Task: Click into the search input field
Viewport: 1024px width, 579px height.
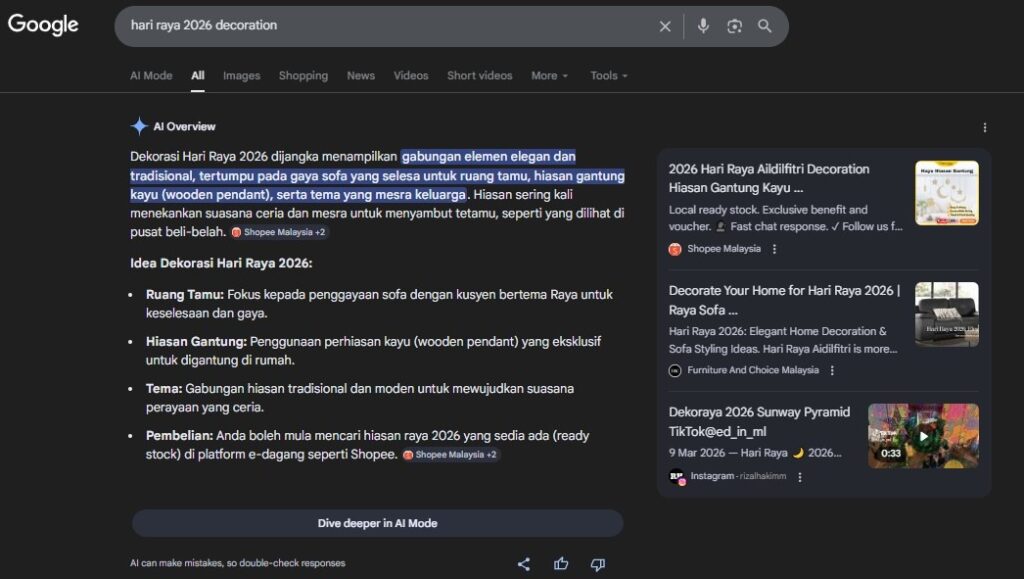Action: coord(380,26)
